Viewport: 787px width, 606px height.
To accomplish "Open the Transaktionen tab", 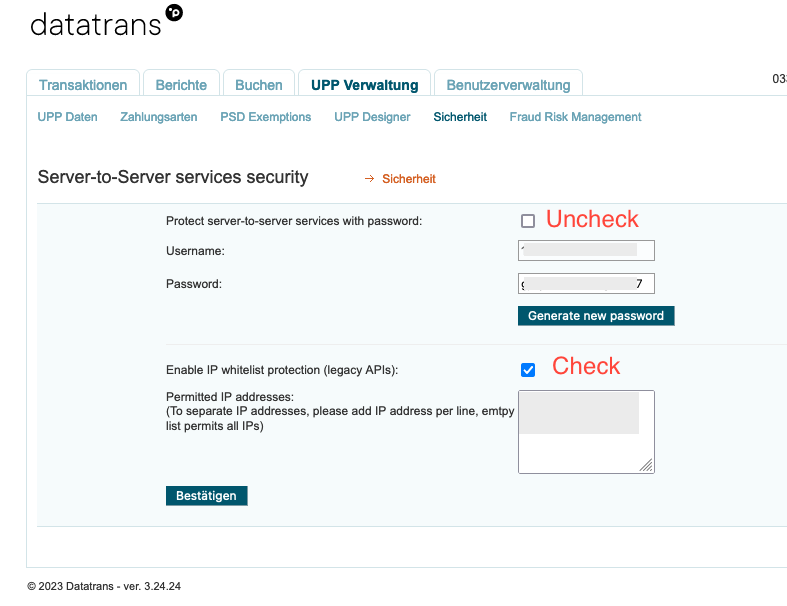I will point(83,85).
